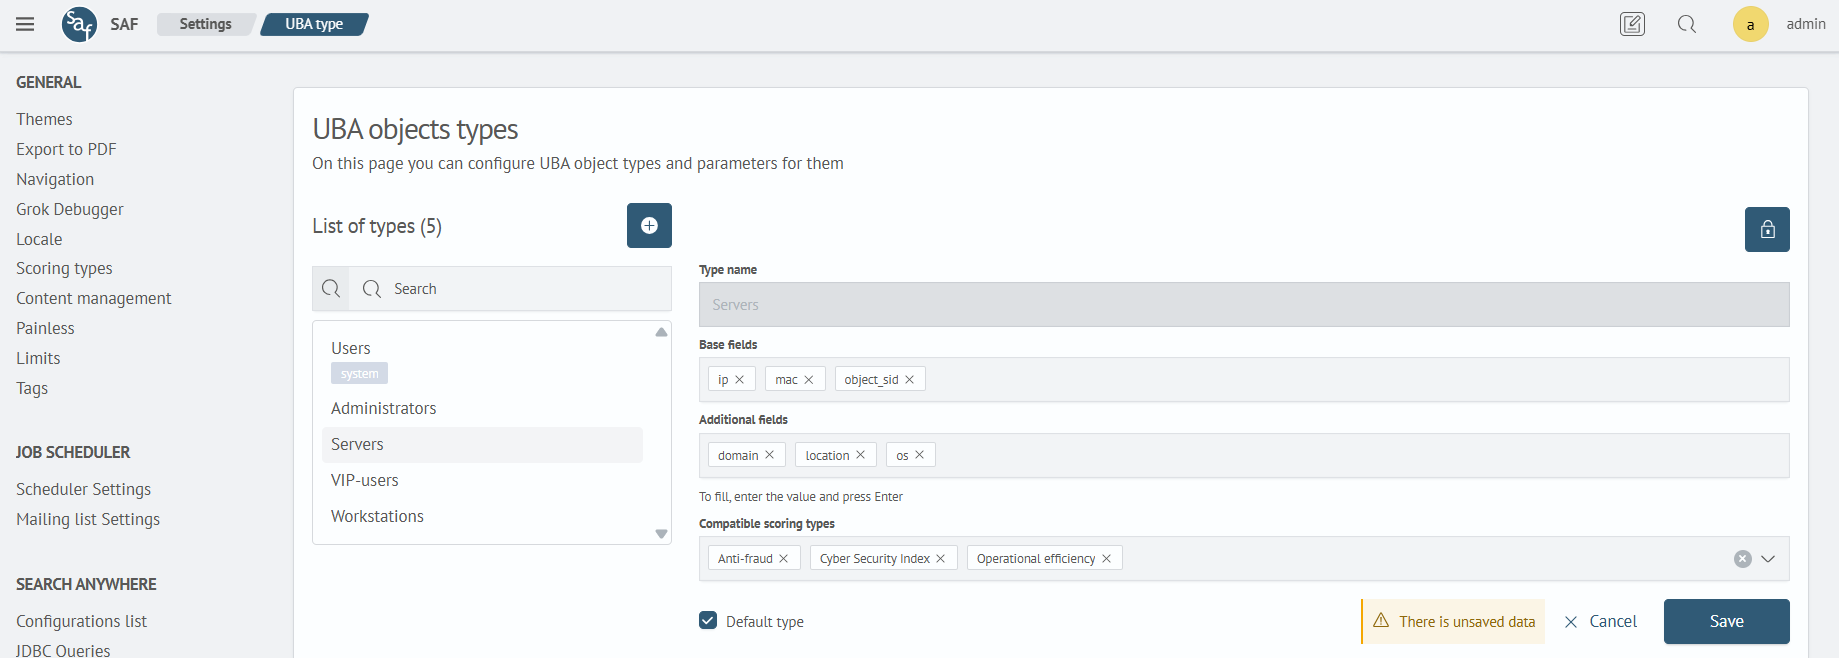Open Limits settings
This screenshot has width=1839, height=658.
(x=38, y=358)
